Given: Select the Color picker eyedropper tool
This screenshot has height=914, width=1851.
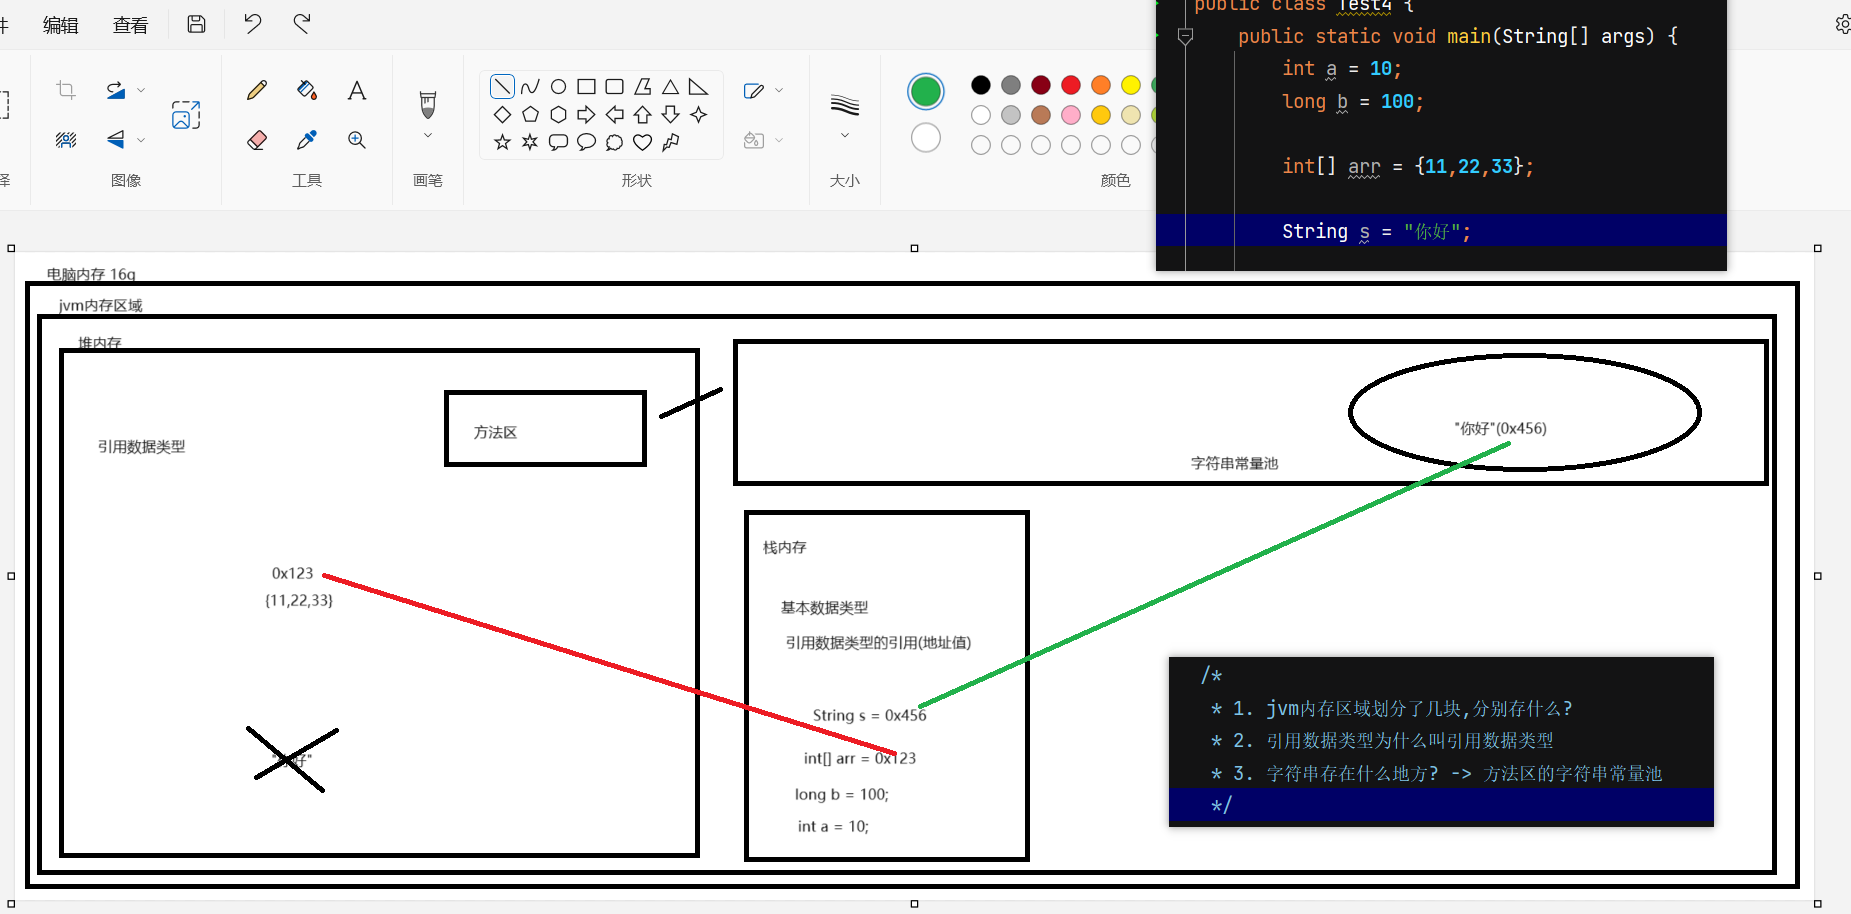Looking at the screenshot, I should 307,140.
